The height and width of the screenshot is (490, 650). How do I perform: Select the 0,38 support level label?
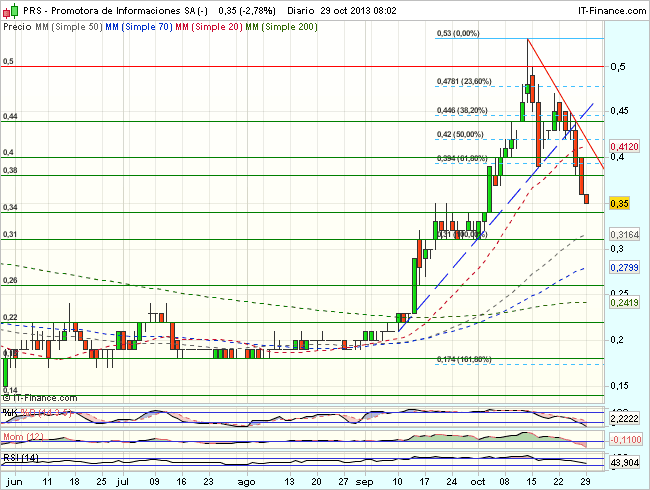click(x=10, y=170)
